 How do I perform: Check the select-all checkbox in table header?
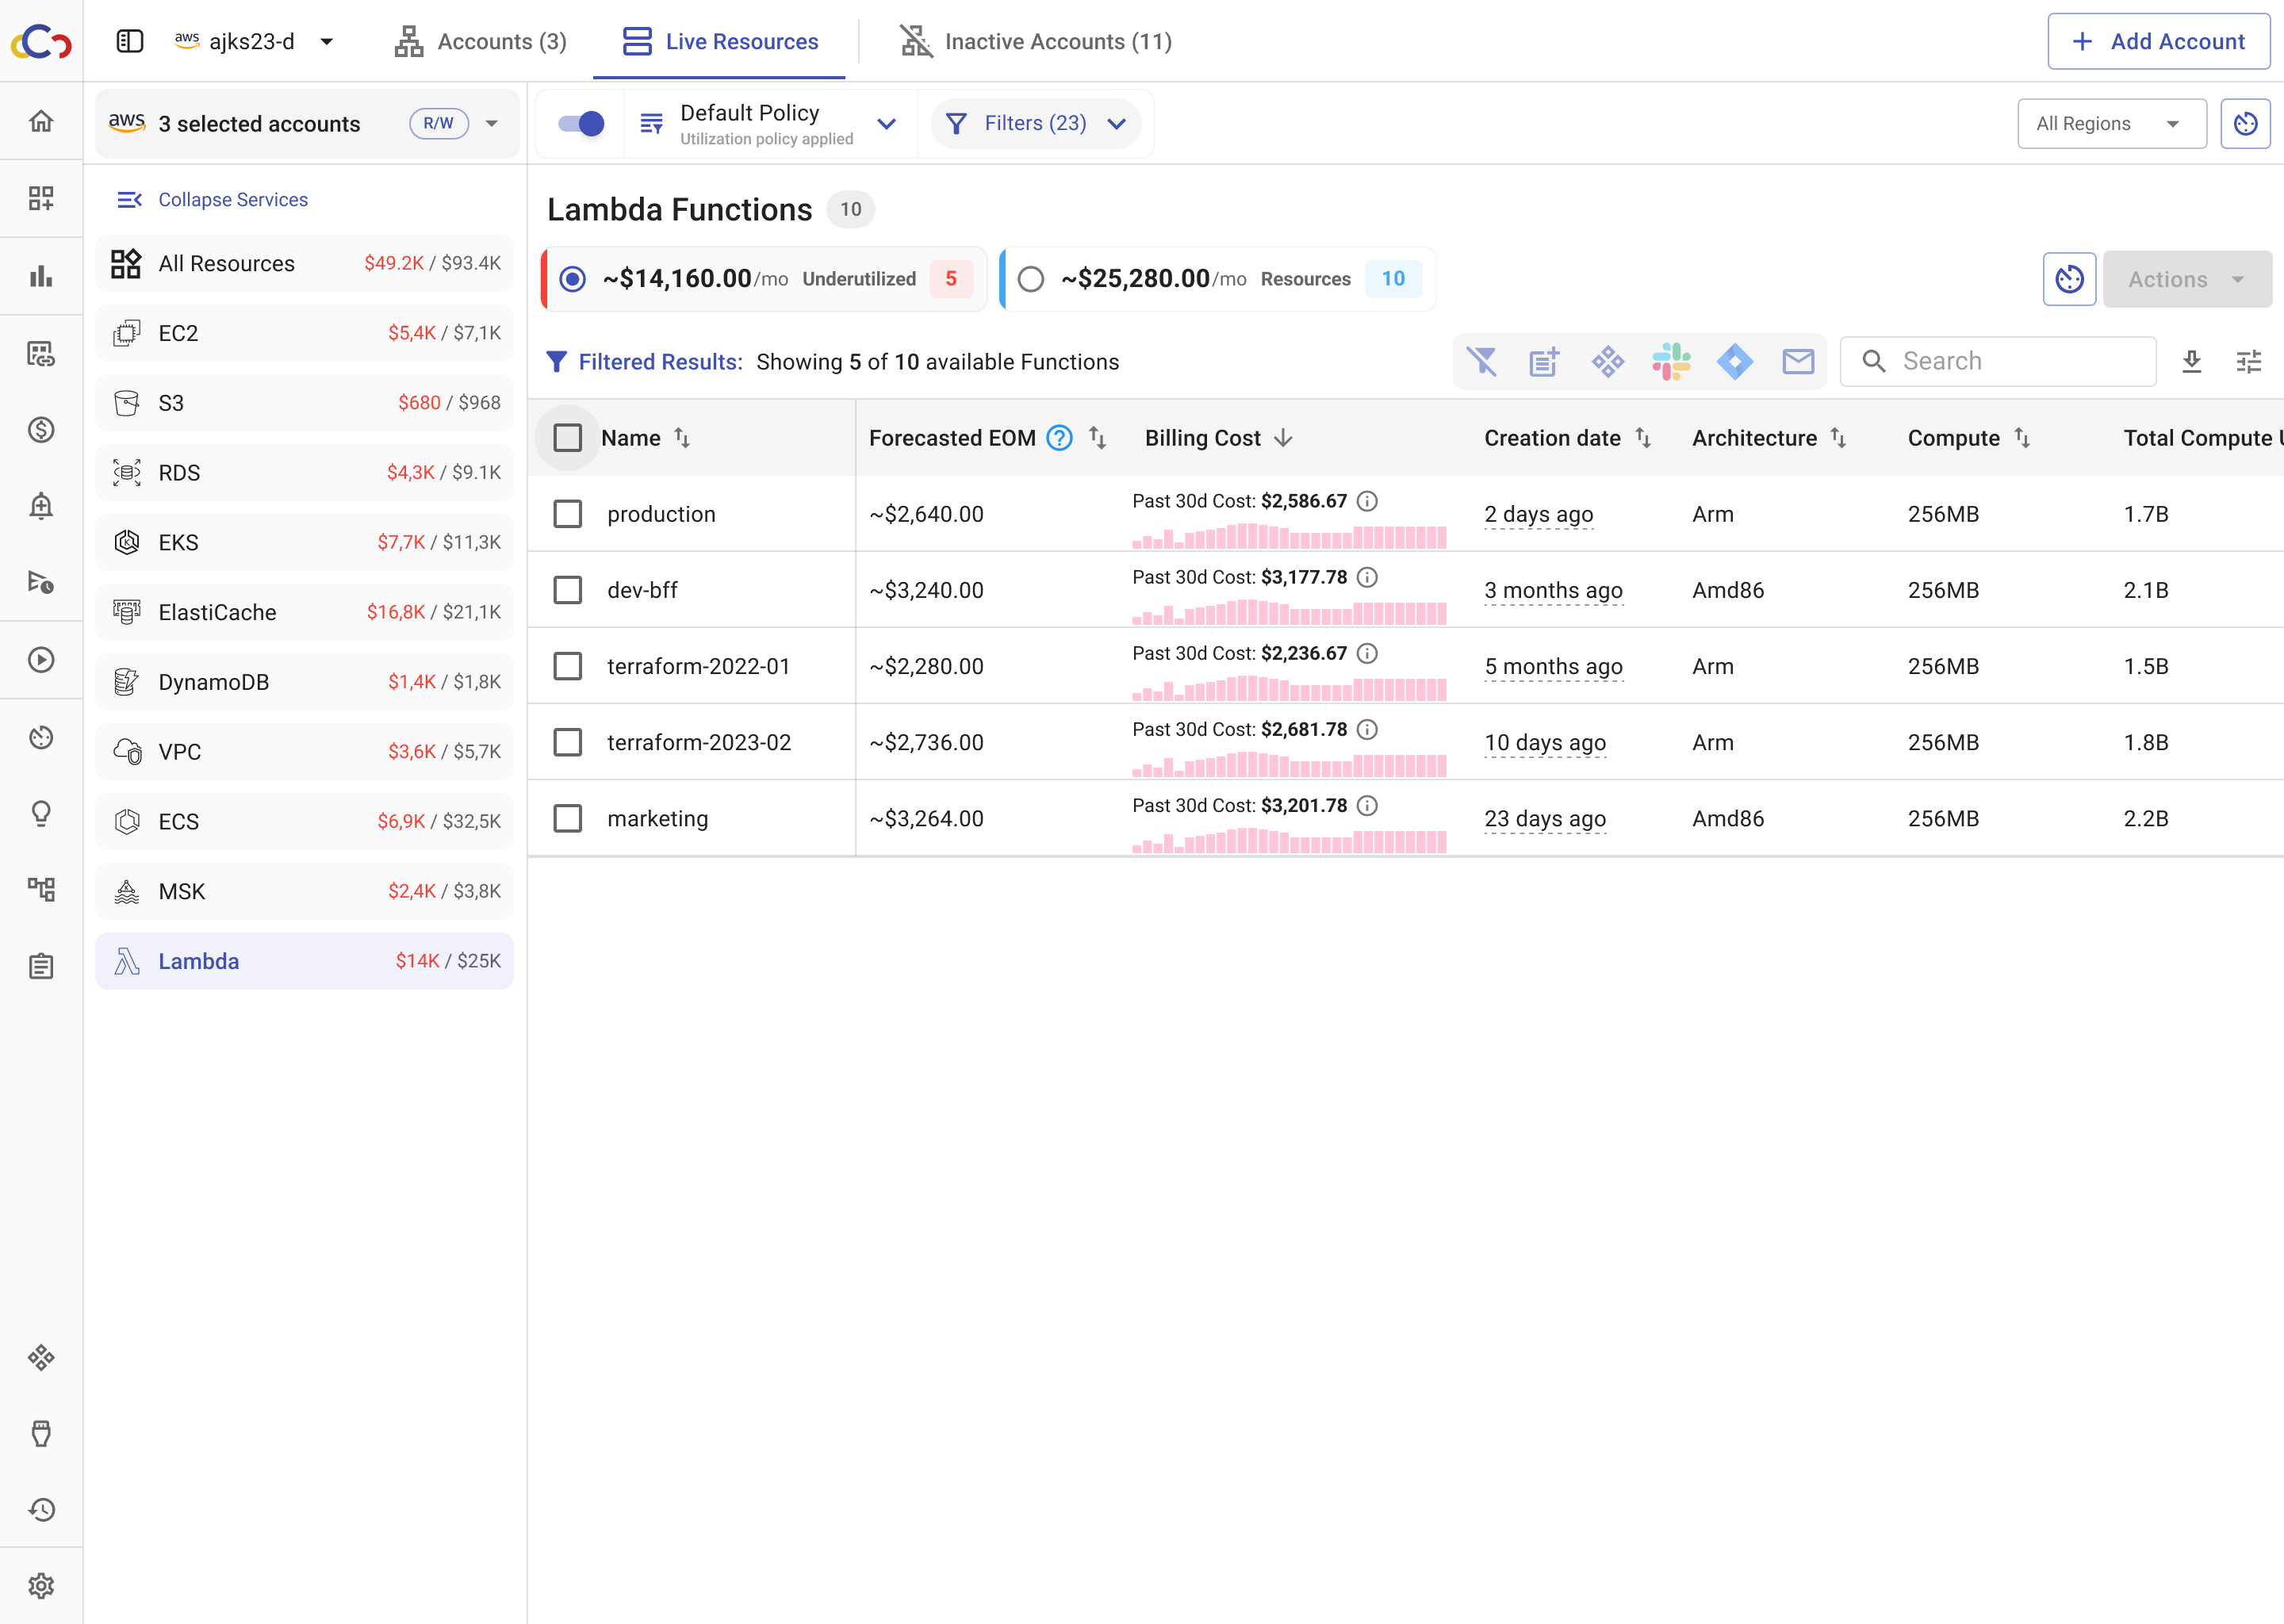click(x=568, y=438)
